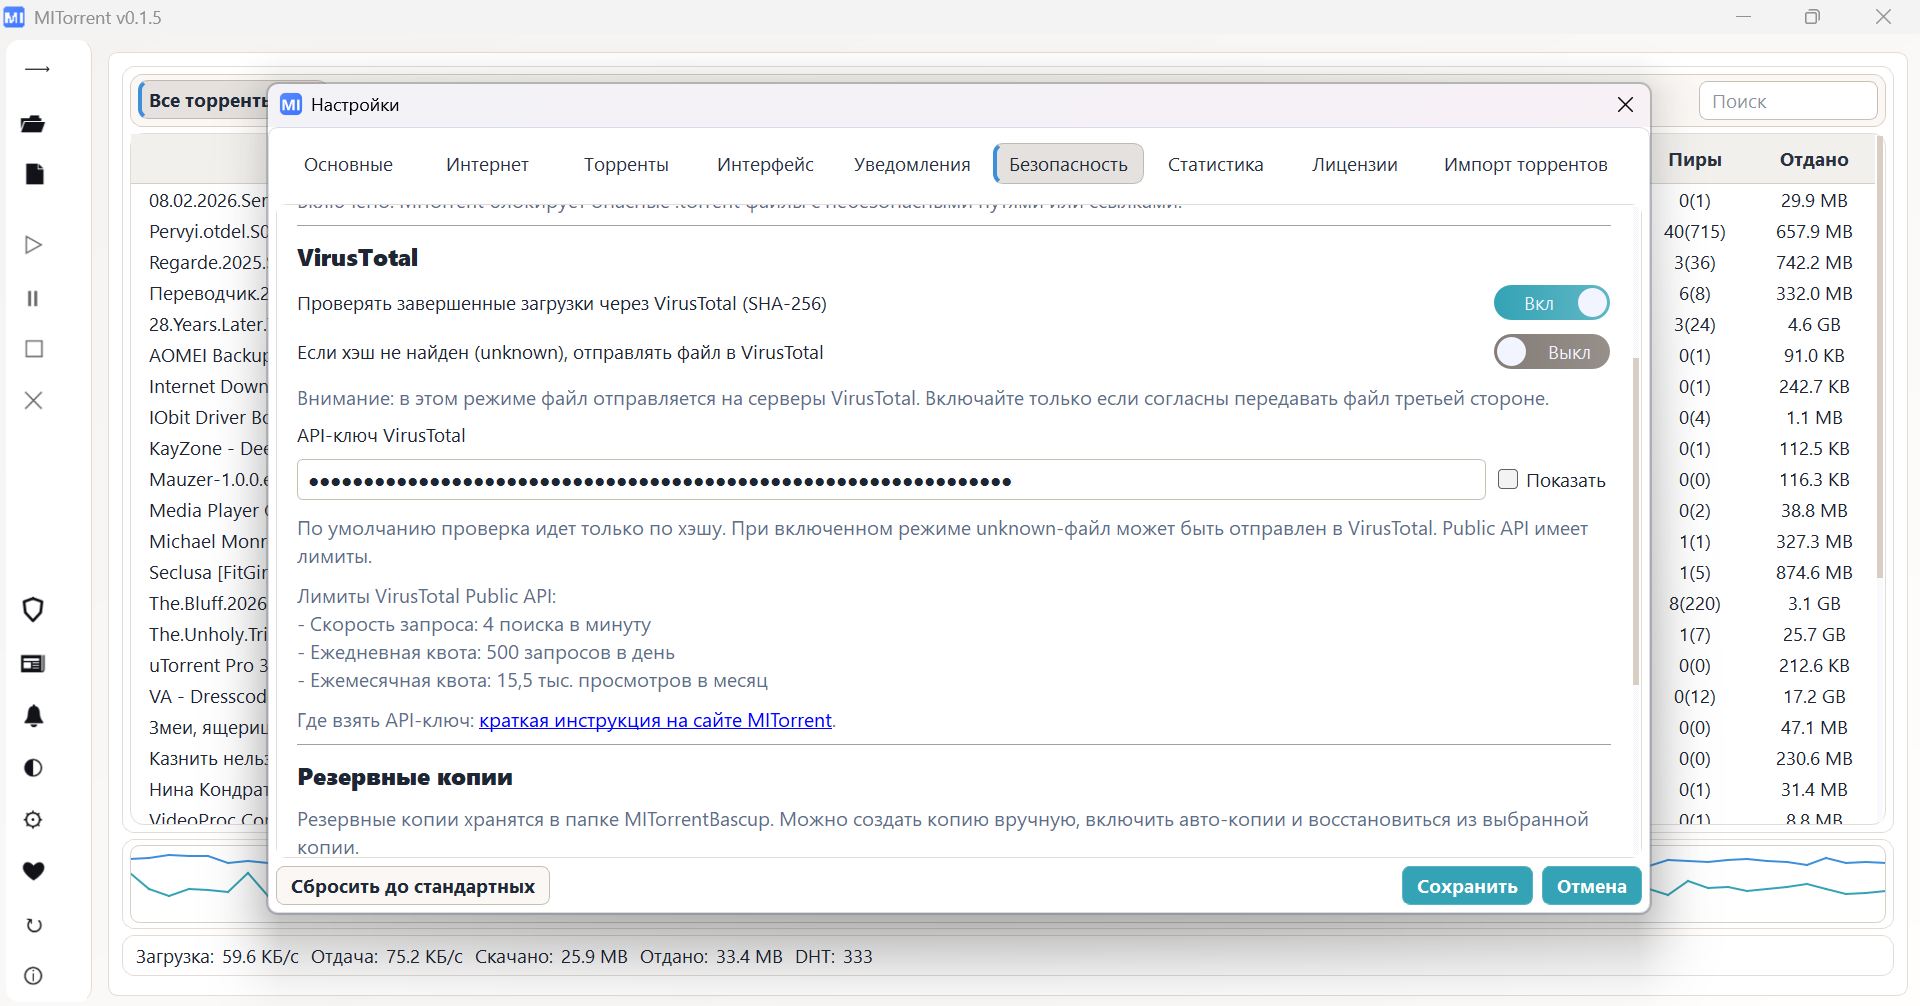Open the shield security icon in the sidebar
1920x1006 pixels.
33,610
